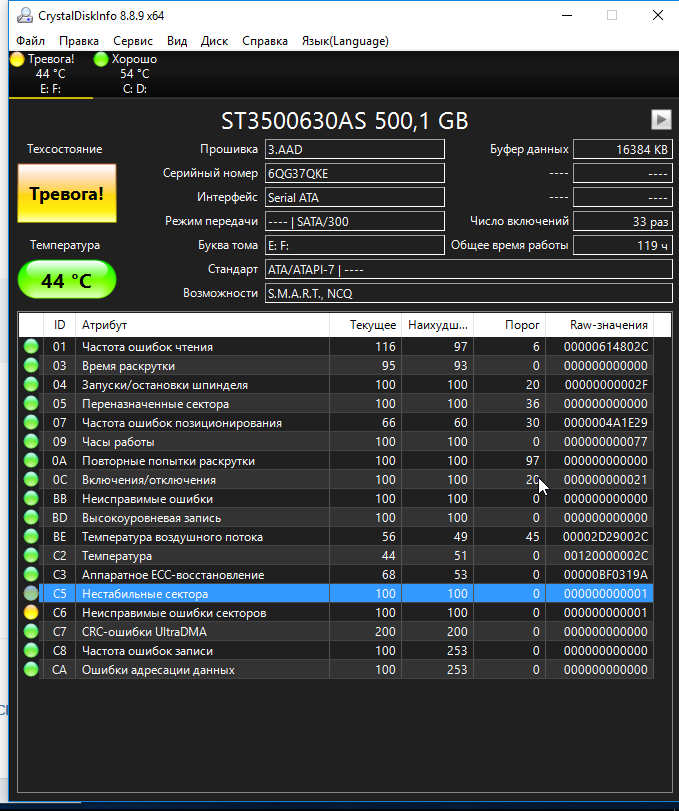
Task: Click raw value 00000614802C
Action: click(606, 347)
